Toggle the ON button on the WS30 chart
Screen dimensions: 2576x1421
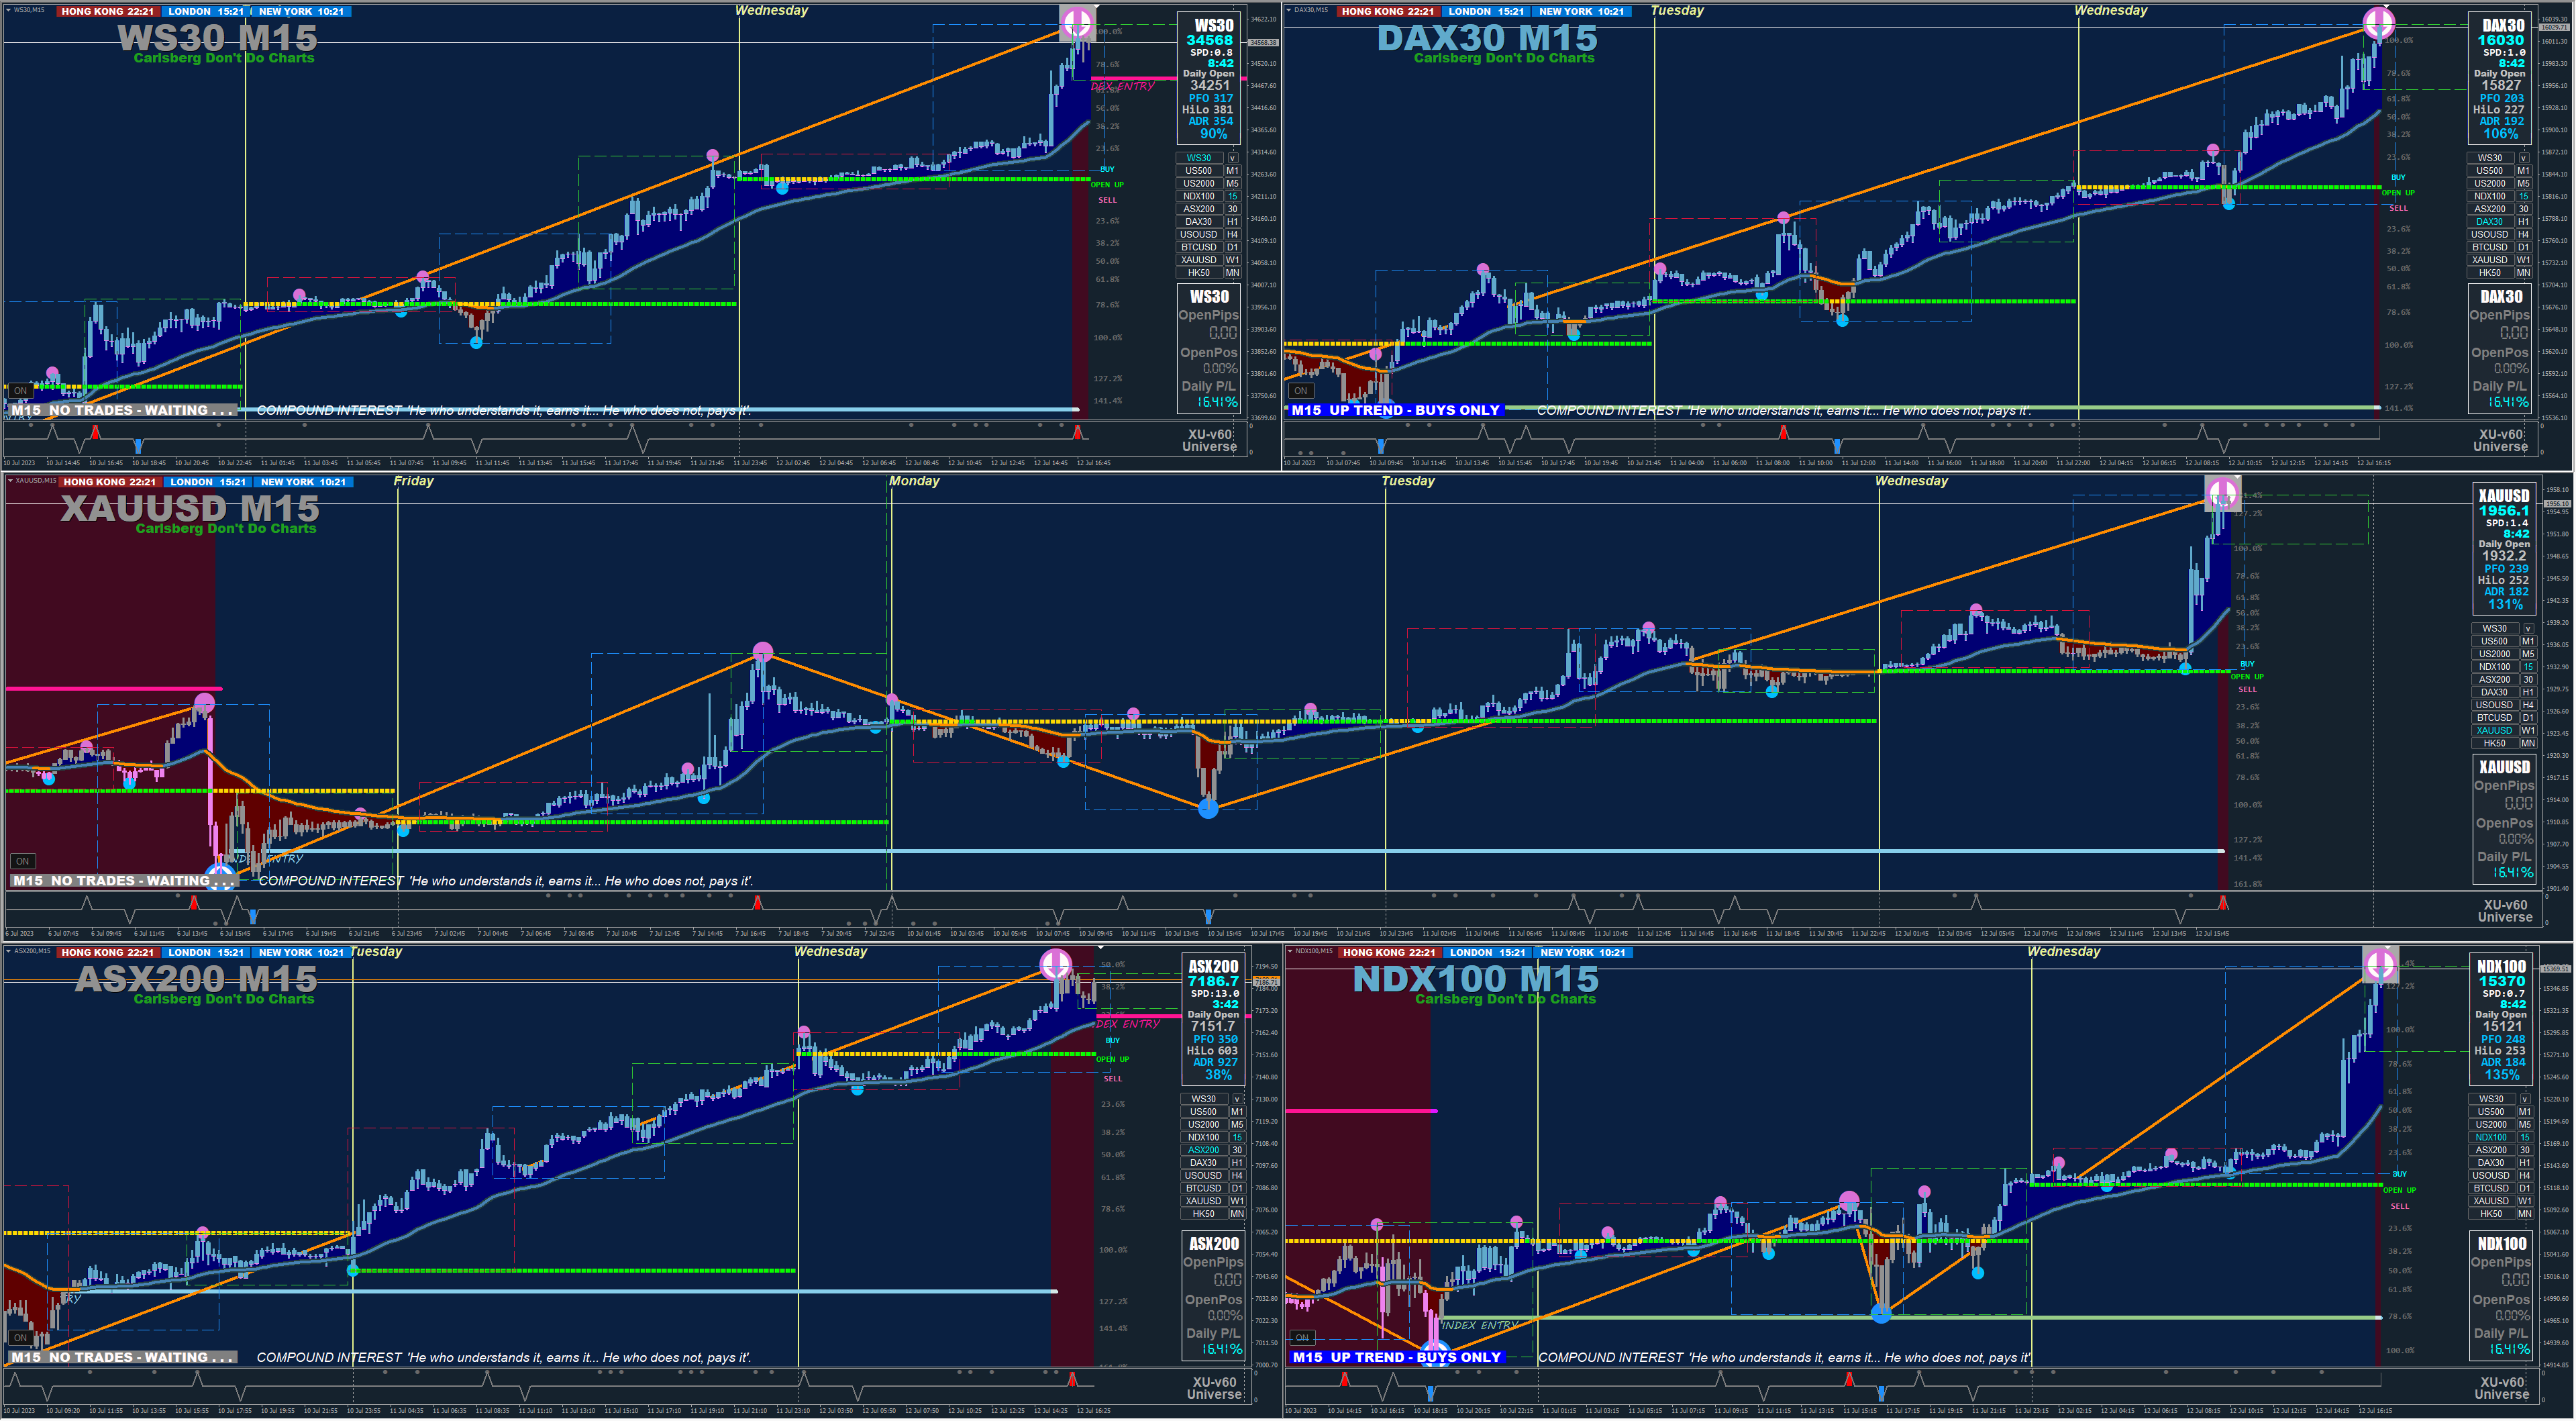pyautogui.click(x=20, y=391)
